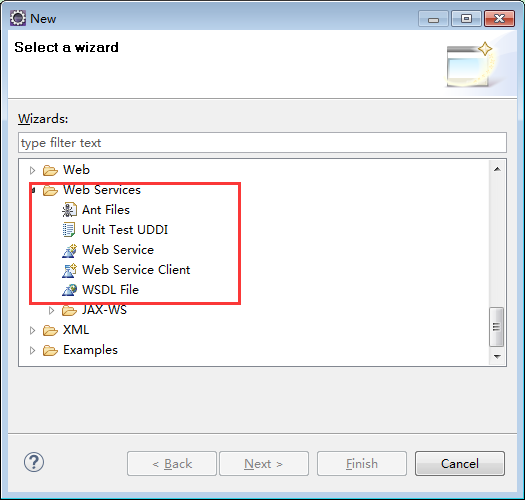Click the Web Services folder icon
The width and height of the screenshot is (525, 500).
[50, 191]
